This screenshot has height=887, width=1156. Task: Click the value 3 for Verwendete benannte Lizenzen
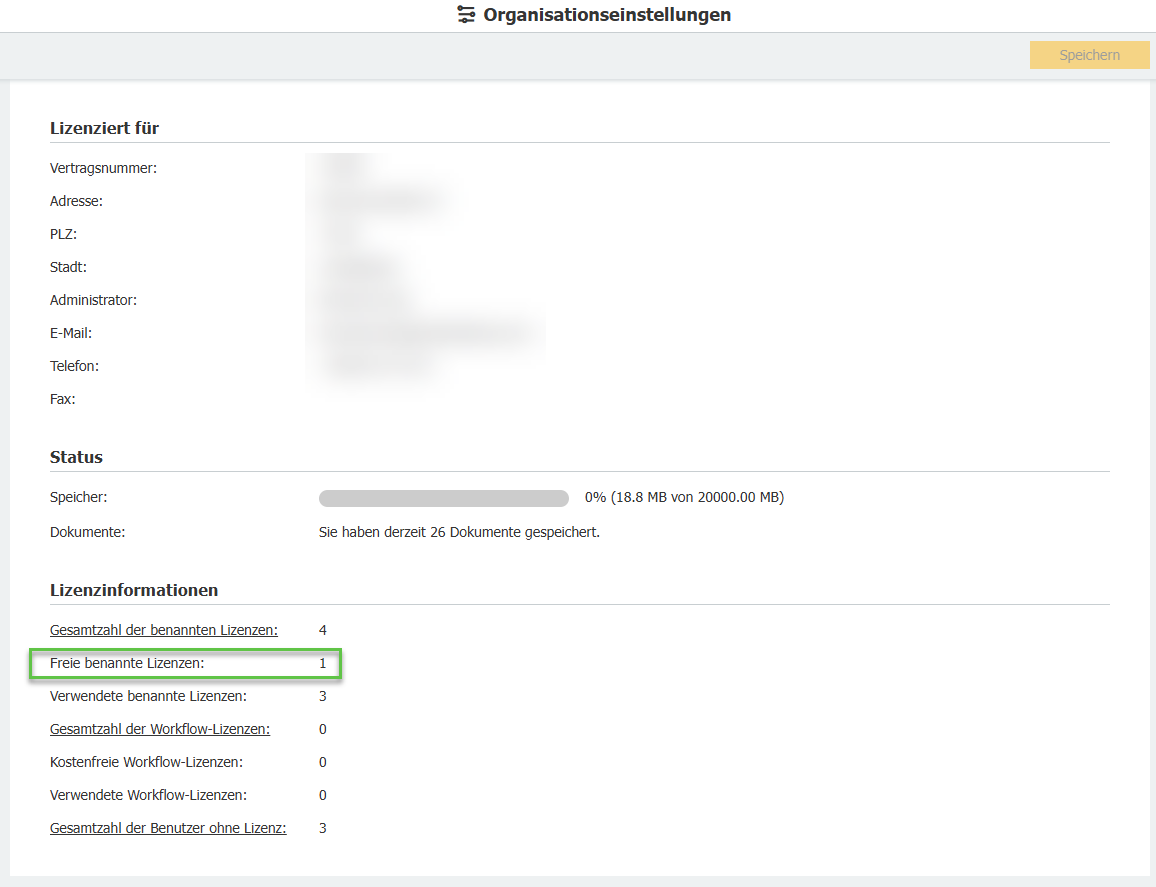pos(323,696)
